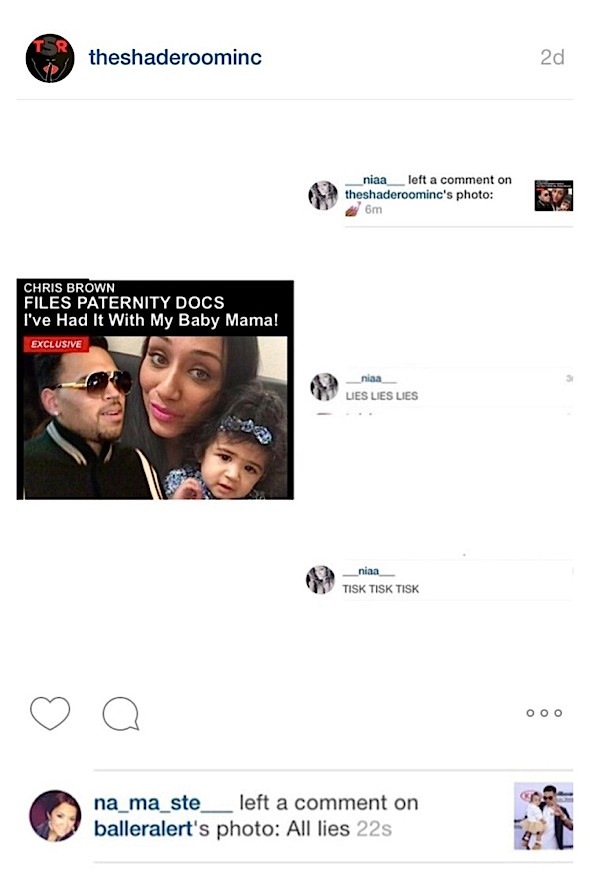Screen dimensions: 590x885
Task: Click the red EXCLUSIVE badge
Action: tap(56, 344)
